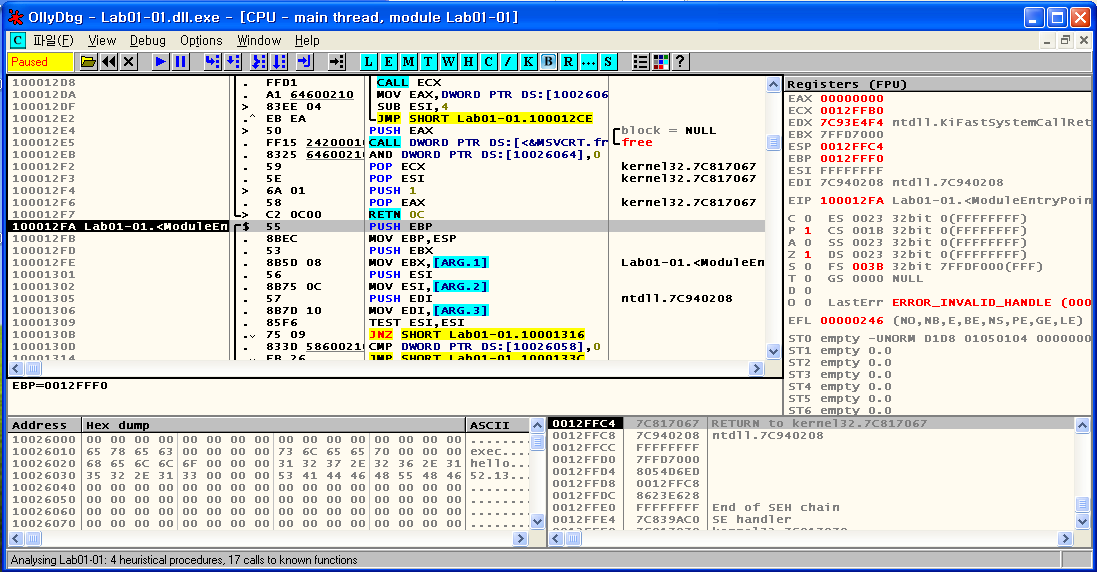Viewport: 1097px width, 572px height.
Task: Open Threads window (T button)
Action: click(428, 62)
